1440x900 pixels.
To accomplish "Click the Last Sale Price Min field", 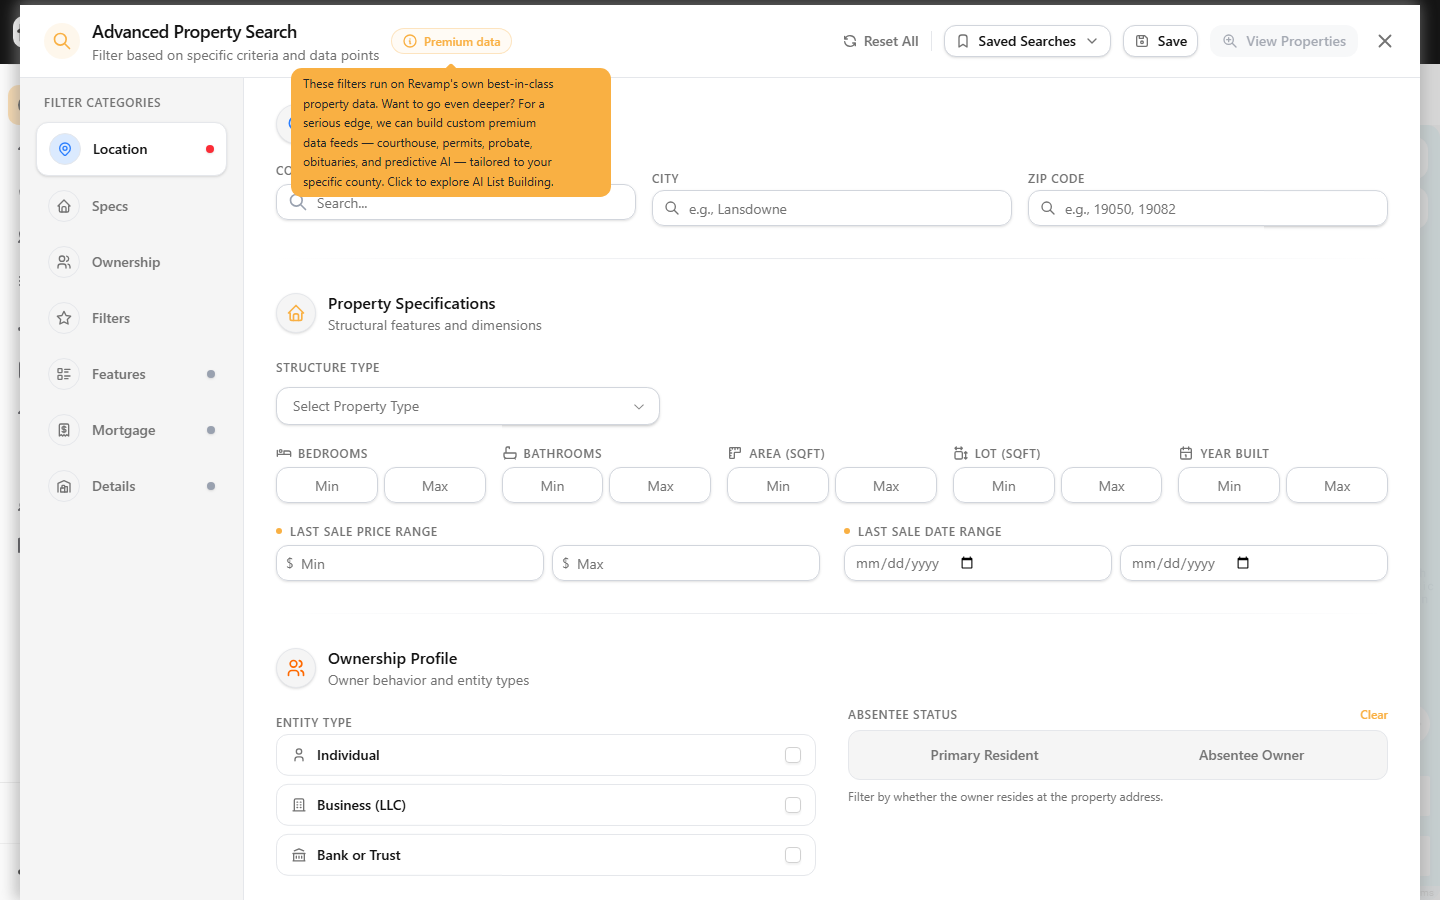I will pos(410,563).
